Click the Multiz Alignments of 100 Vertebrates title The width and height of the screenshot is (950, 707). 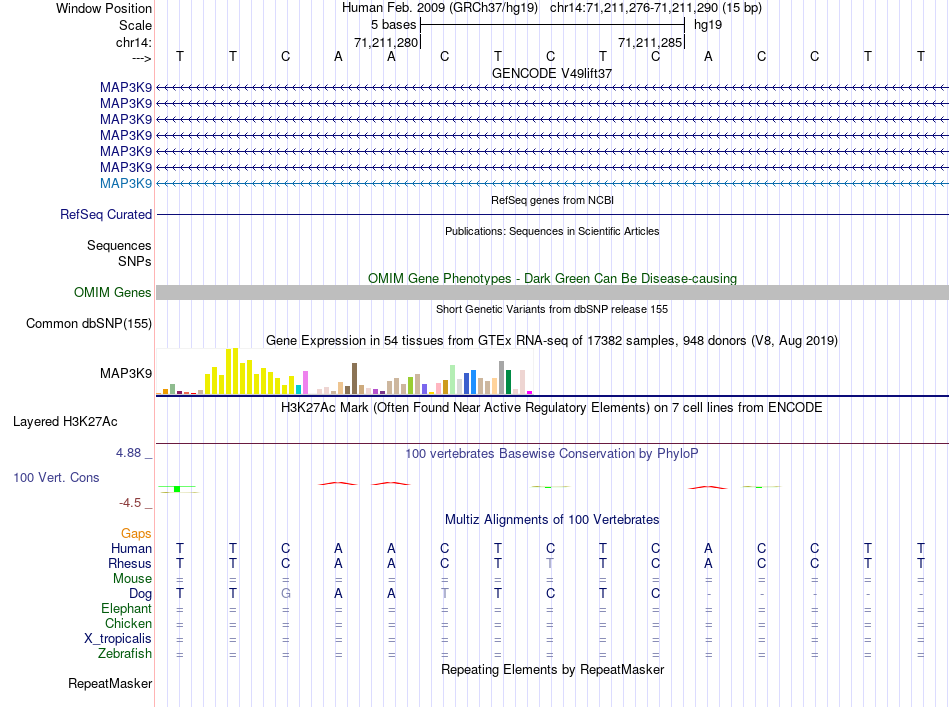[552, 519]
